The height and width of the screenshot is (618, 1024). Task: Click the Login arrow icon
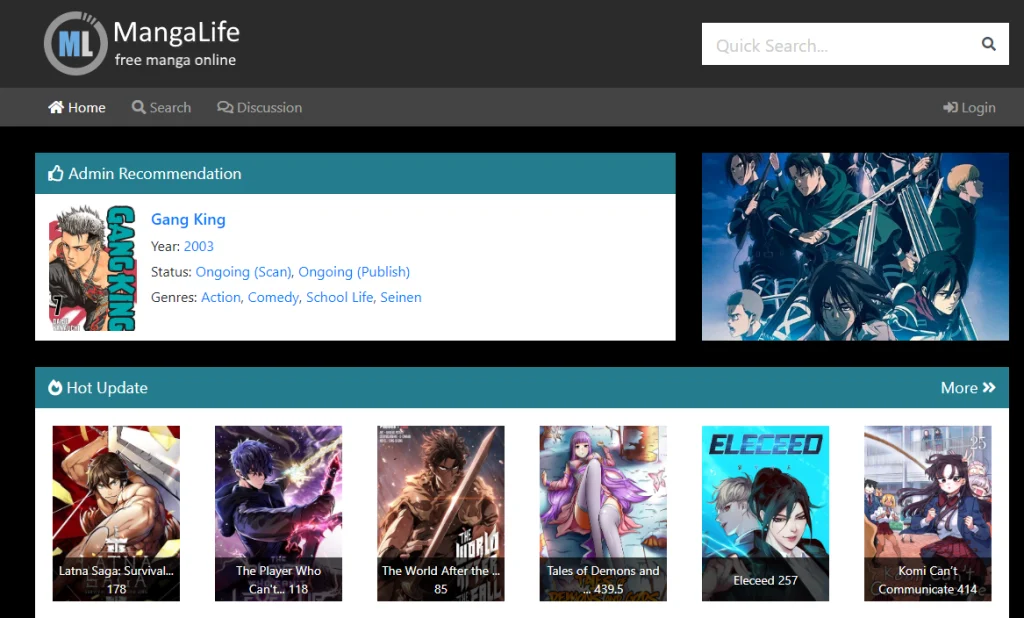click(x=950, y=107)
